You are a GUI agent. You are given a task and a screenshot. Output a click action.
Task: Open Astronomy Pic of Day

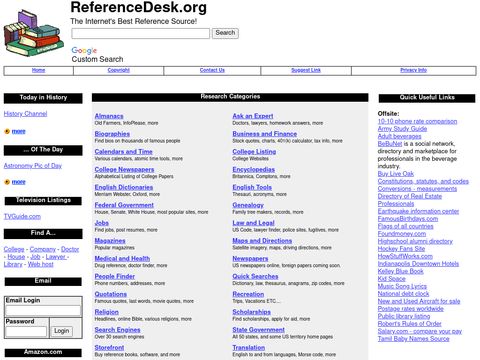[33, 166]
